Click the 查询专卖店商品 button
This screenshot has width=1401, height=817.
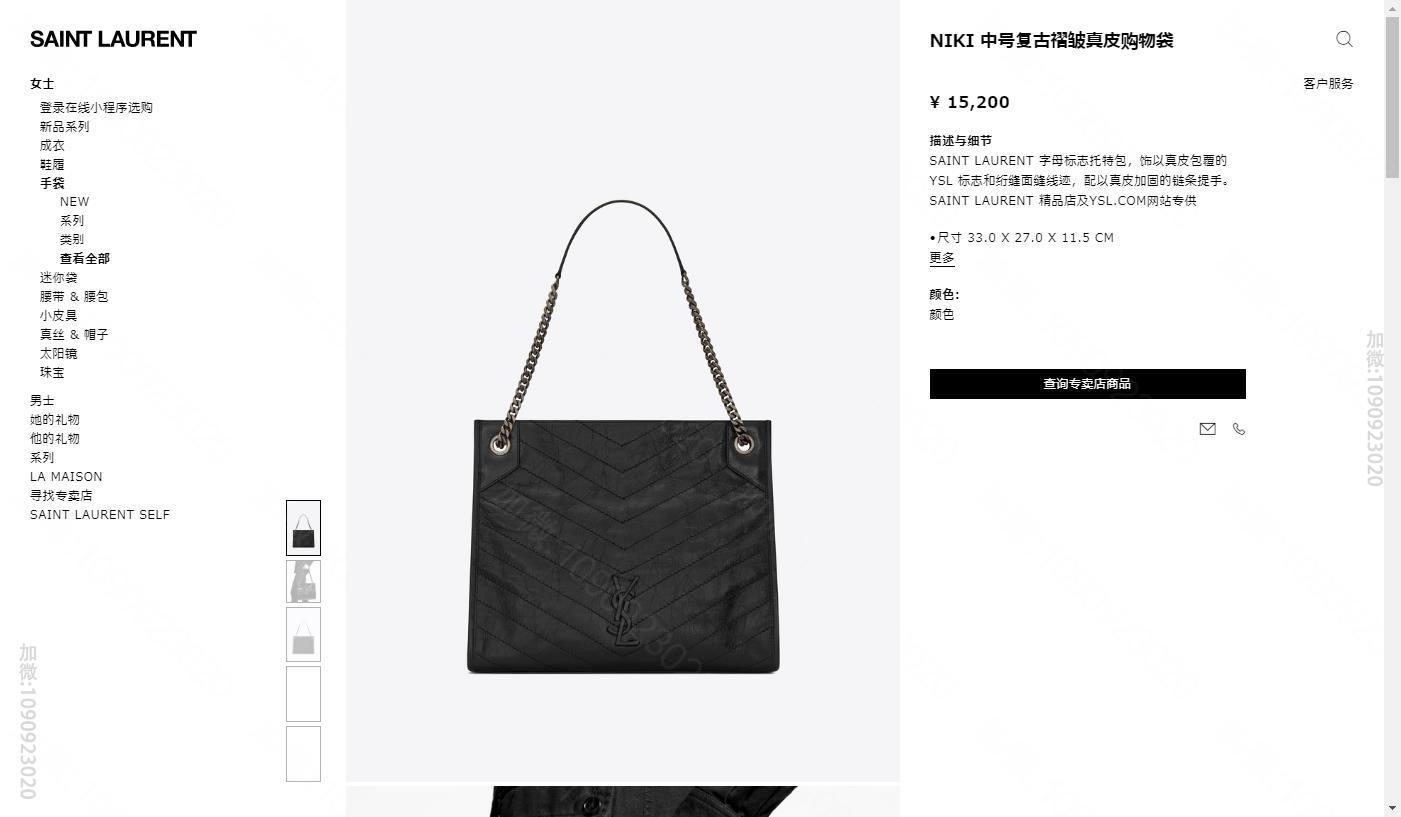[1087, 384]
